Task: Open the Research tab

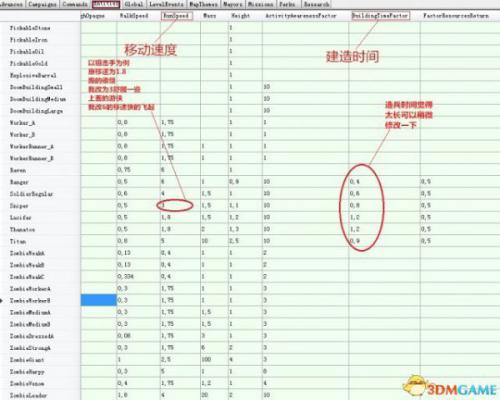Action: tap(316, 4)
